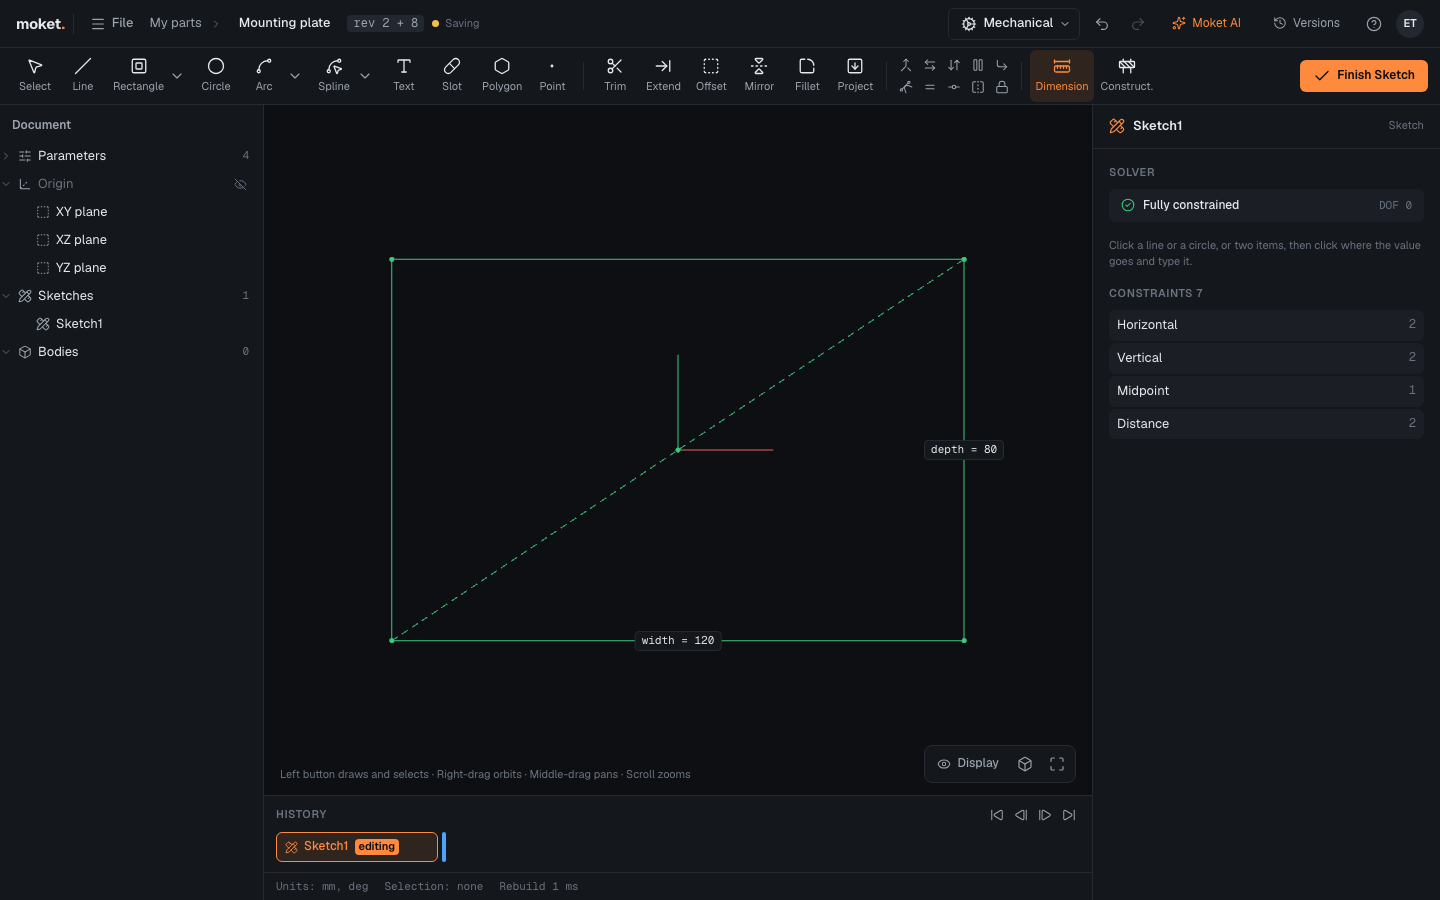
Task: Apply the midpoint constraint icon
Action: (x=954, y=87)
